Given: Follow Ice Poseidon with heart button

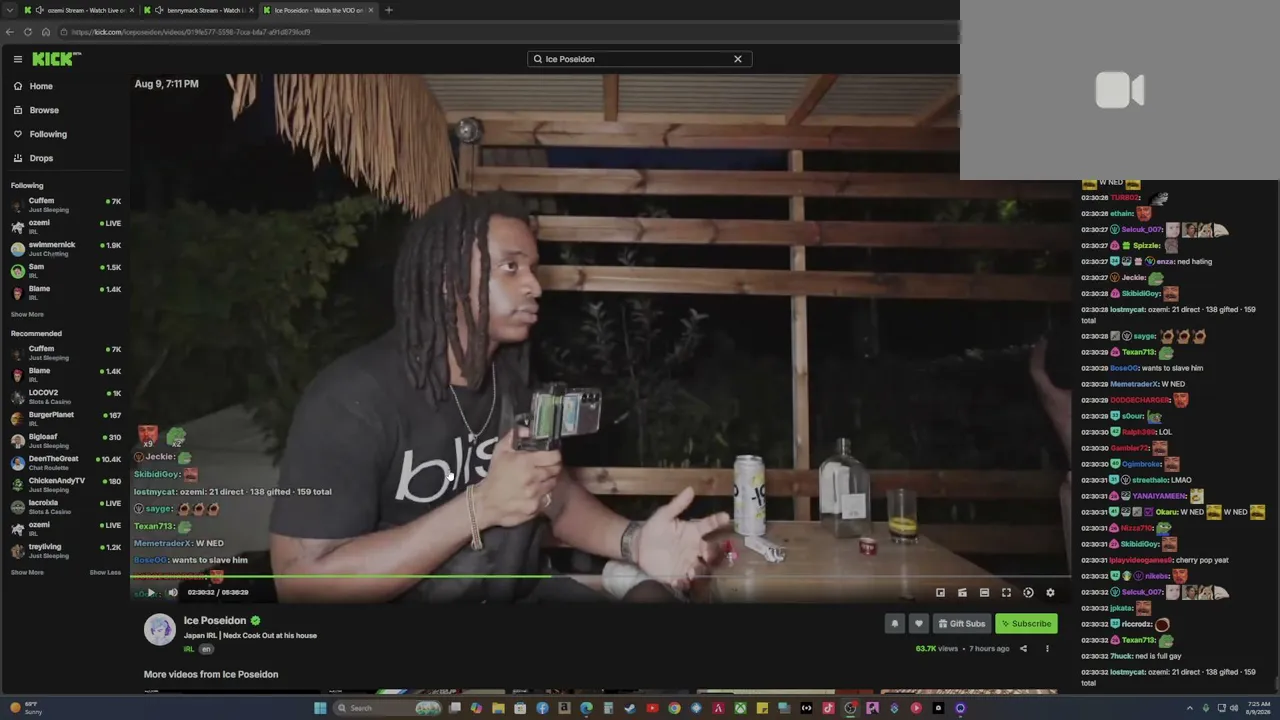Looking at the screenshot, I should pos(919,624).
